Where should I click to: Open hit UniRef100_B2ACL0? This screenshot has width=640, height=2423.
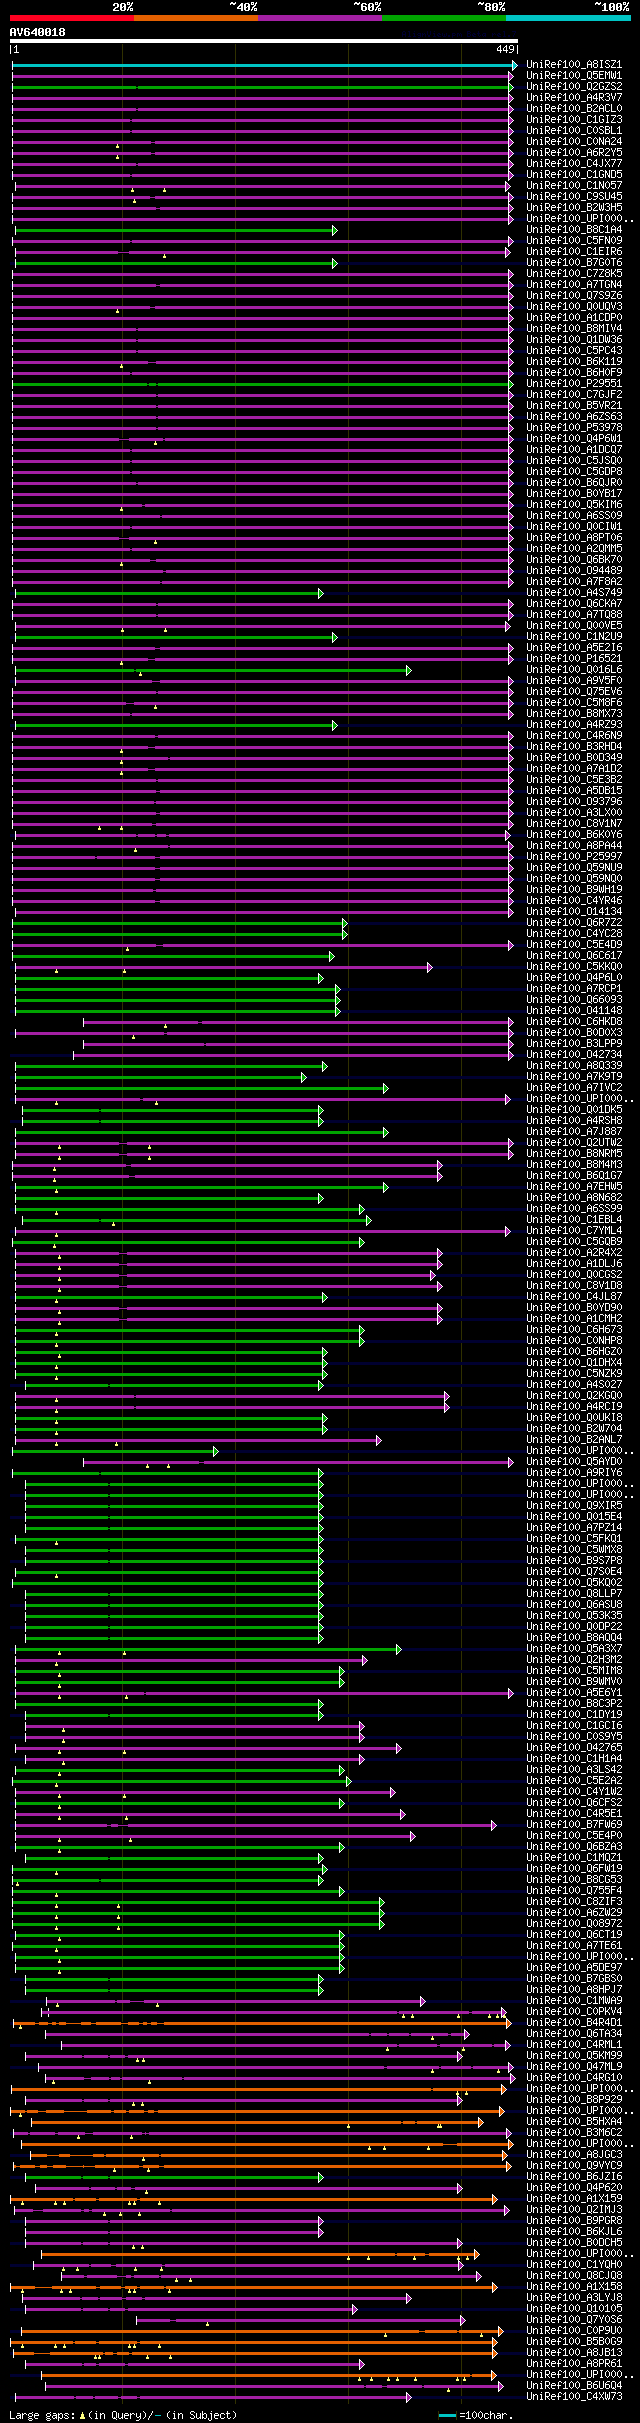[574, 109]
